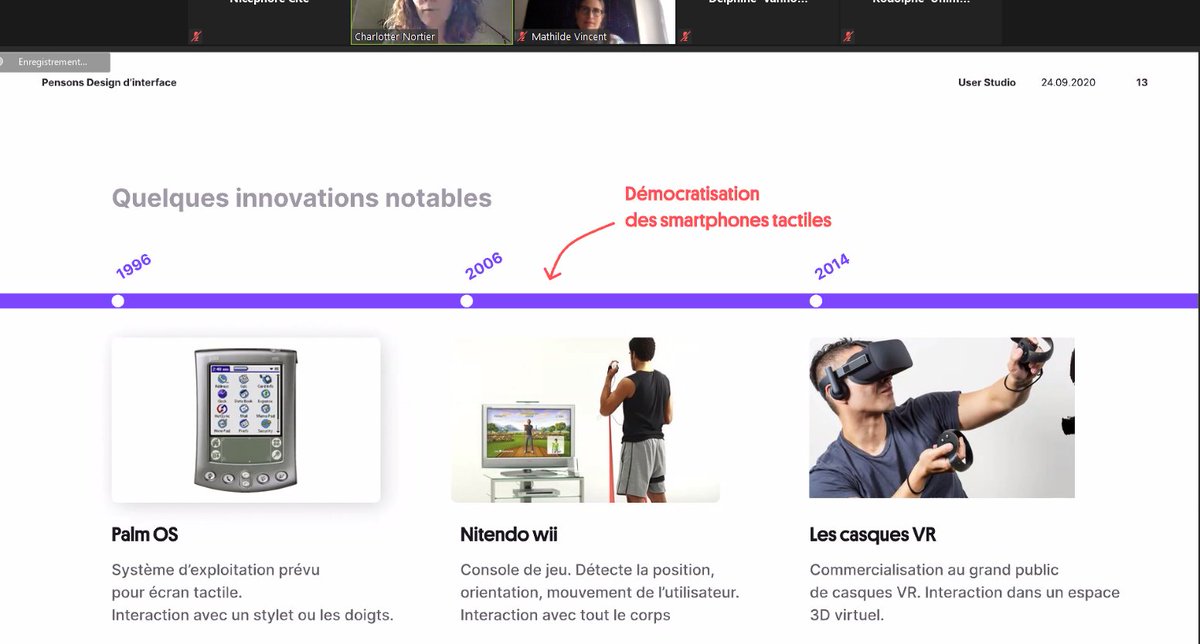Click the 'Les casques VR' heading
This screenshot has width=1200, height=644.
(x=873, y=535)
